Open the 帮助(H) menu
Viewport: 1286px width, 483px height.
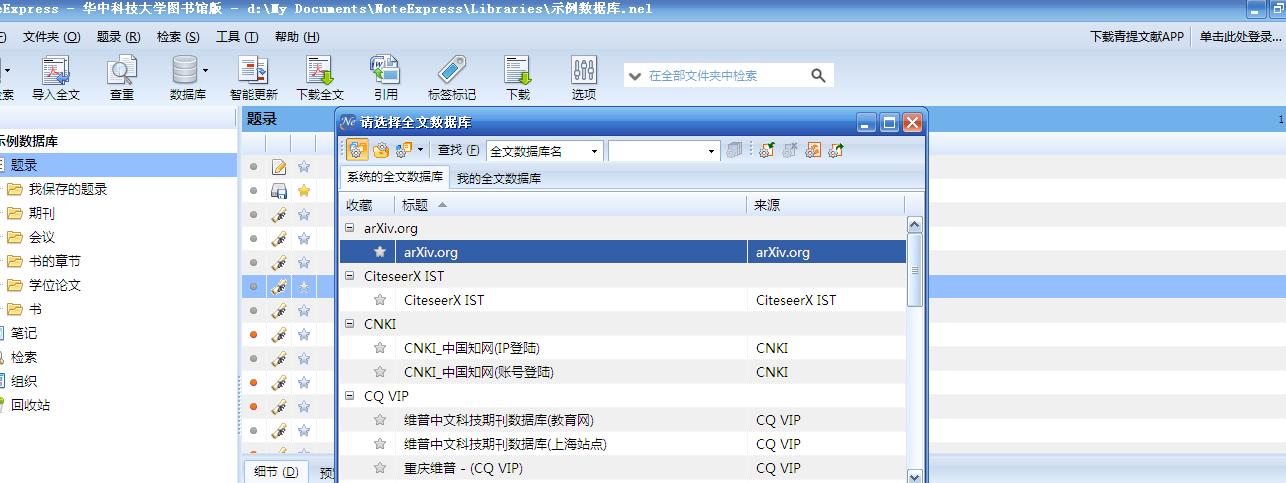[x=296, y=37]
